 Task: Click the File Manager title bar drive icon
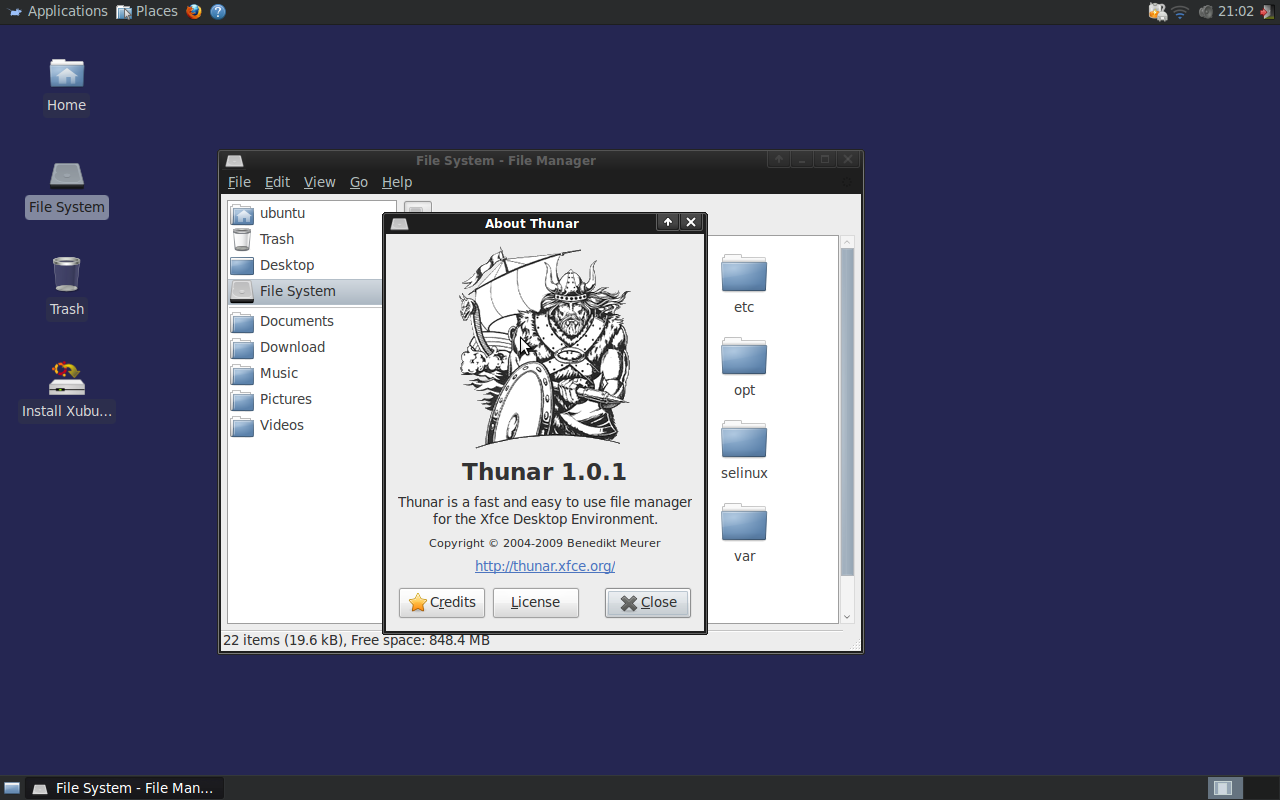[x=234, y=160]
